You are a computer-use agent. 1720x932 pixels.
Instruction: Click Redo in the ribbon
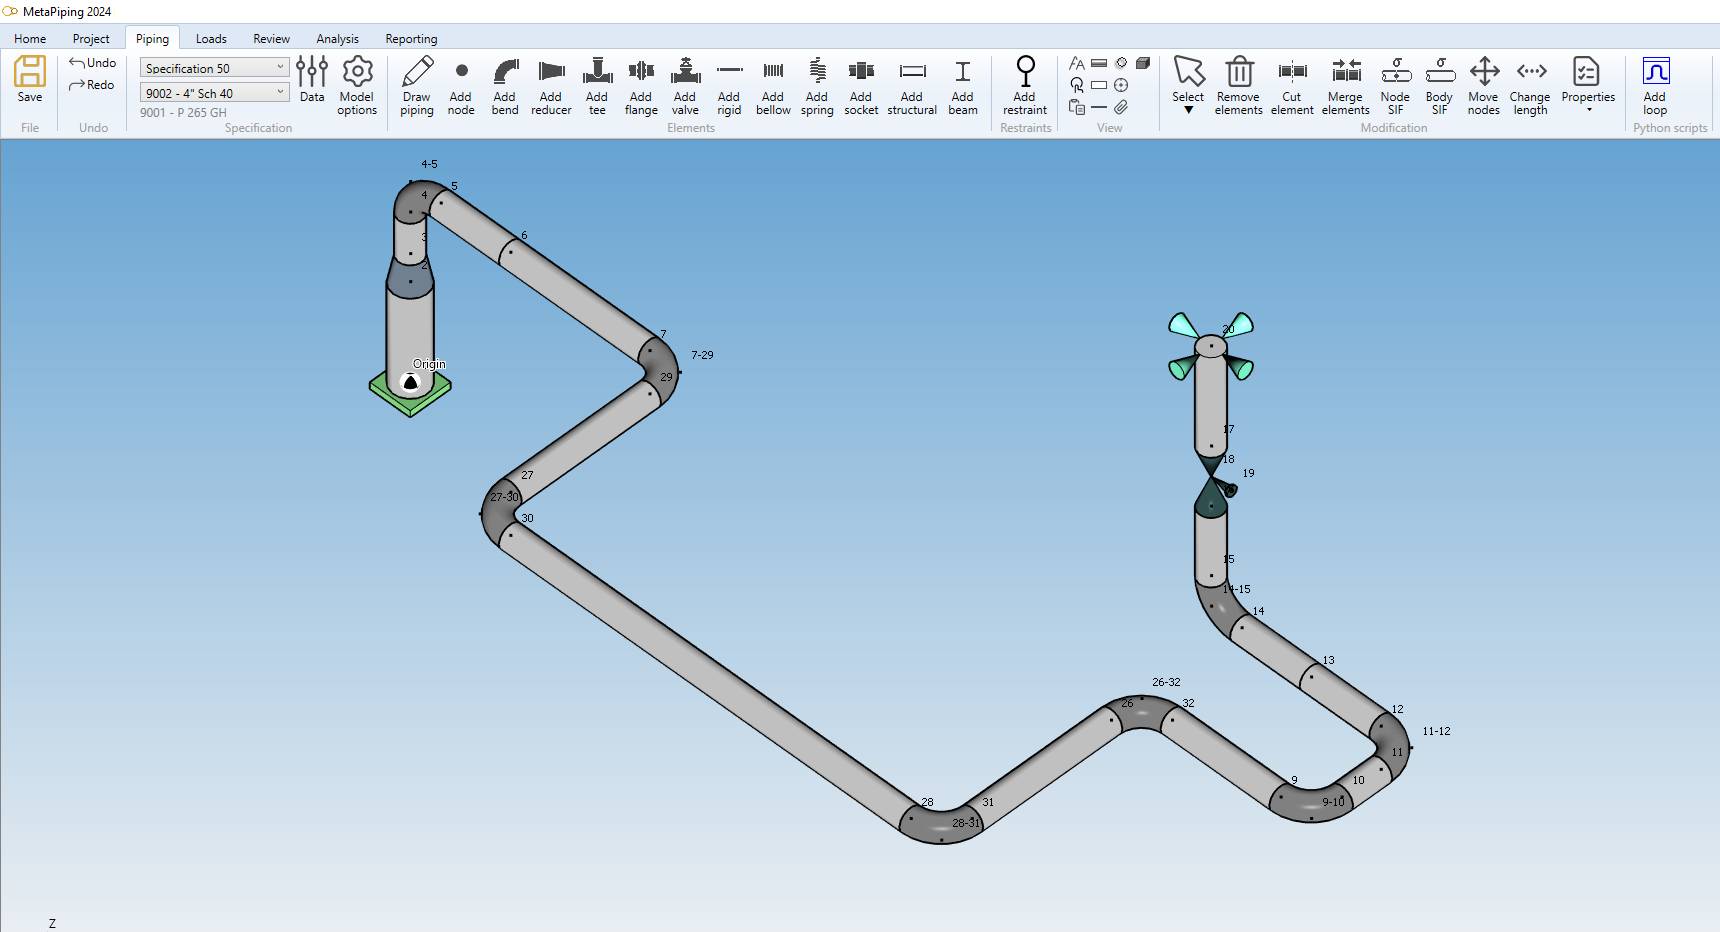click(92, 85)
